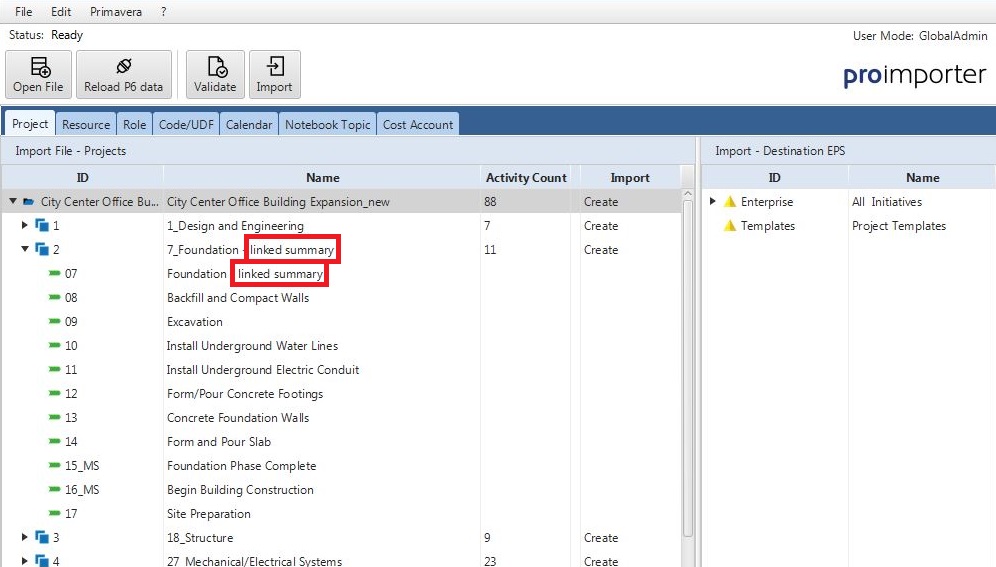Expand the Enterprise EPS node
Viewport: 996px width, 567px height.
pyautogui.click(x=713, y=201)
